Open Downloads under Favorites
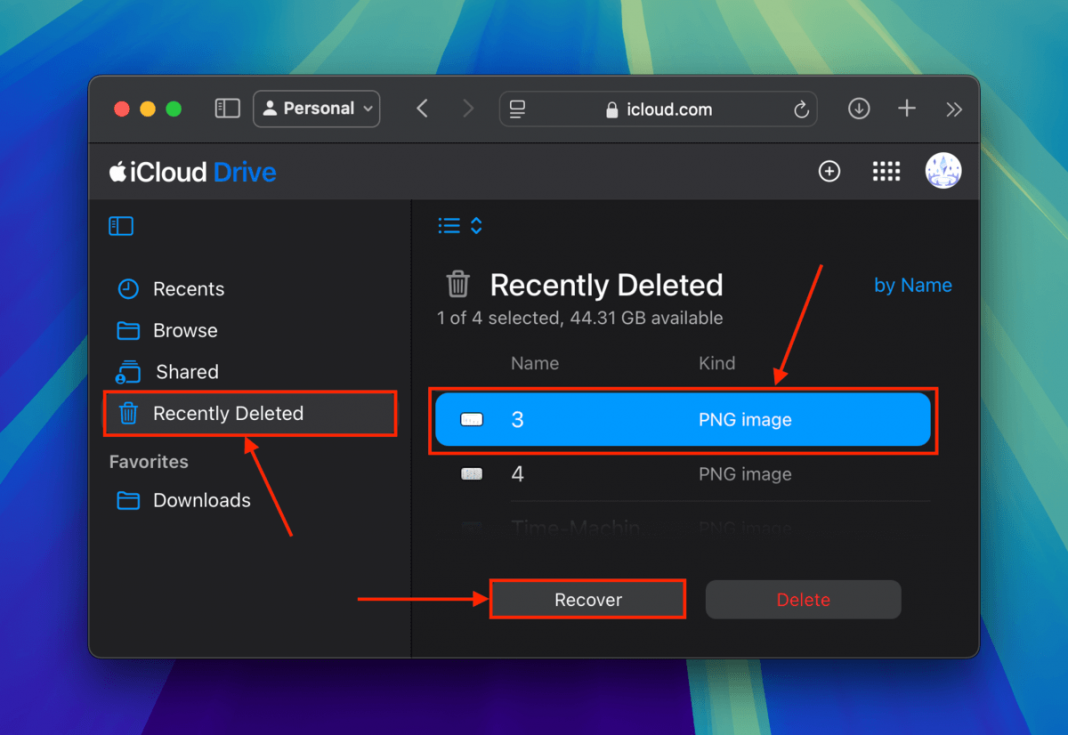 click(200, 500)
